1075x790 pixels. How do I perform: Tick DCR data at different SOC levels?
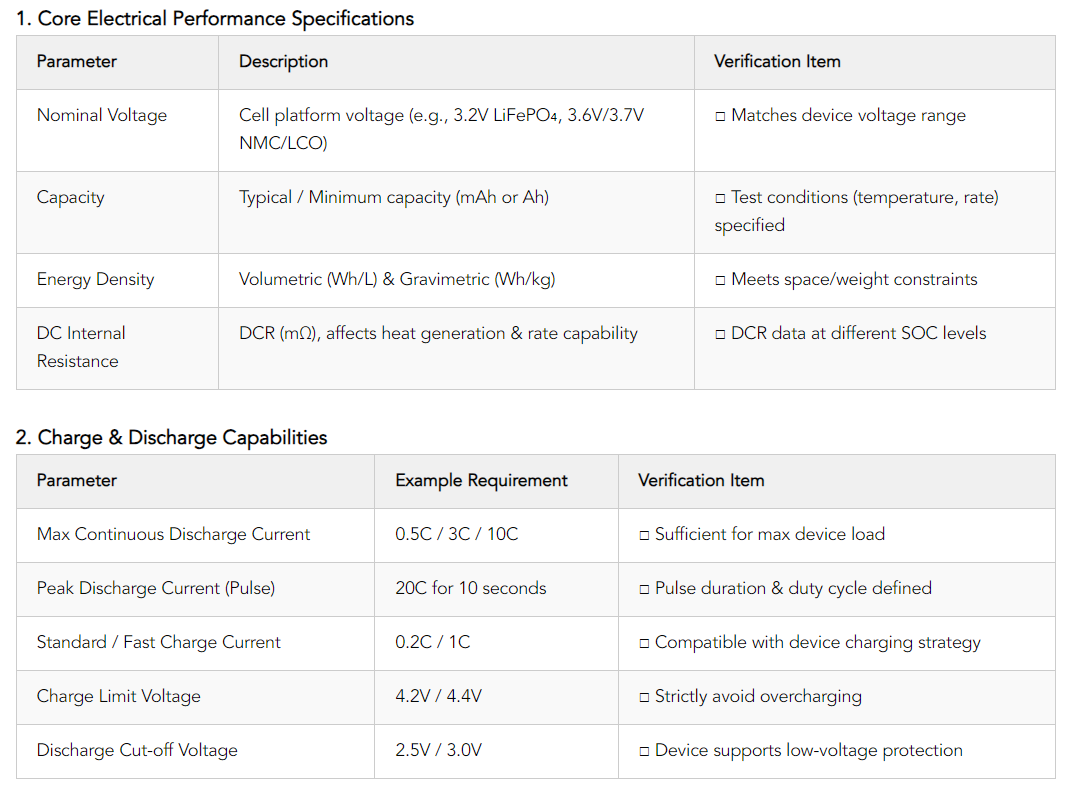[x=720, y=335]
